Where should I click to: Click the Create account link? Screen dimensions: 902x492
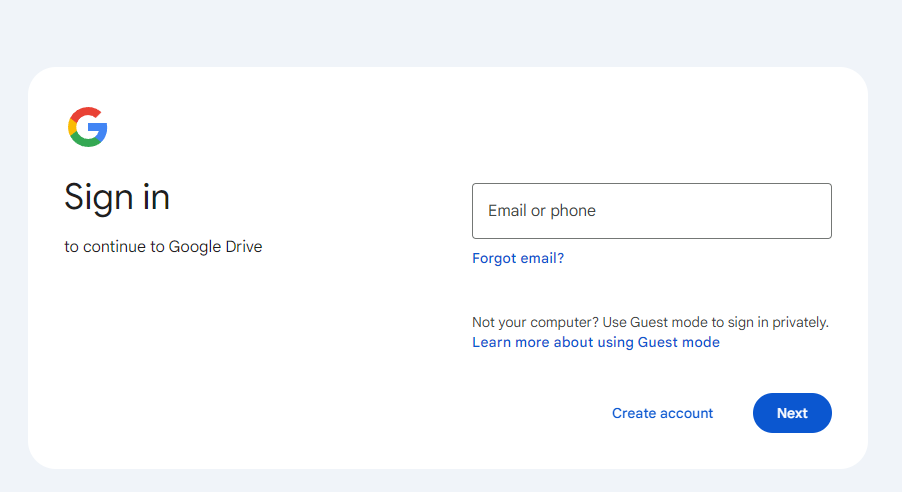pos(662,413)
